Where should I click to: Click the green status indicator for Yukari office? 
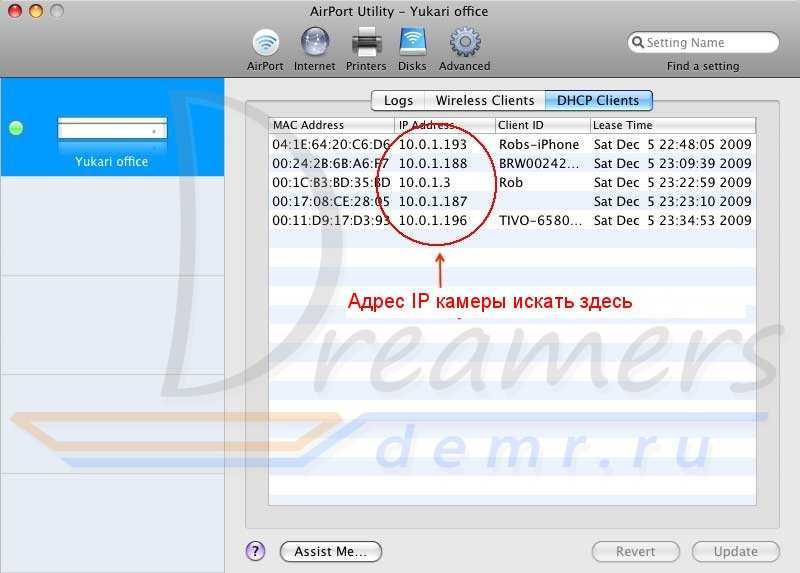16,128
